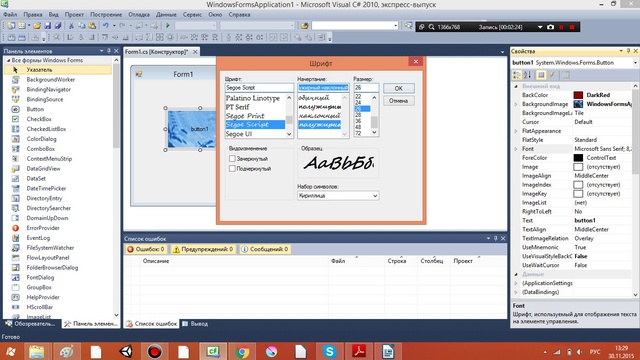
Task: Select the Button control in toolbox
Action: 35,109
